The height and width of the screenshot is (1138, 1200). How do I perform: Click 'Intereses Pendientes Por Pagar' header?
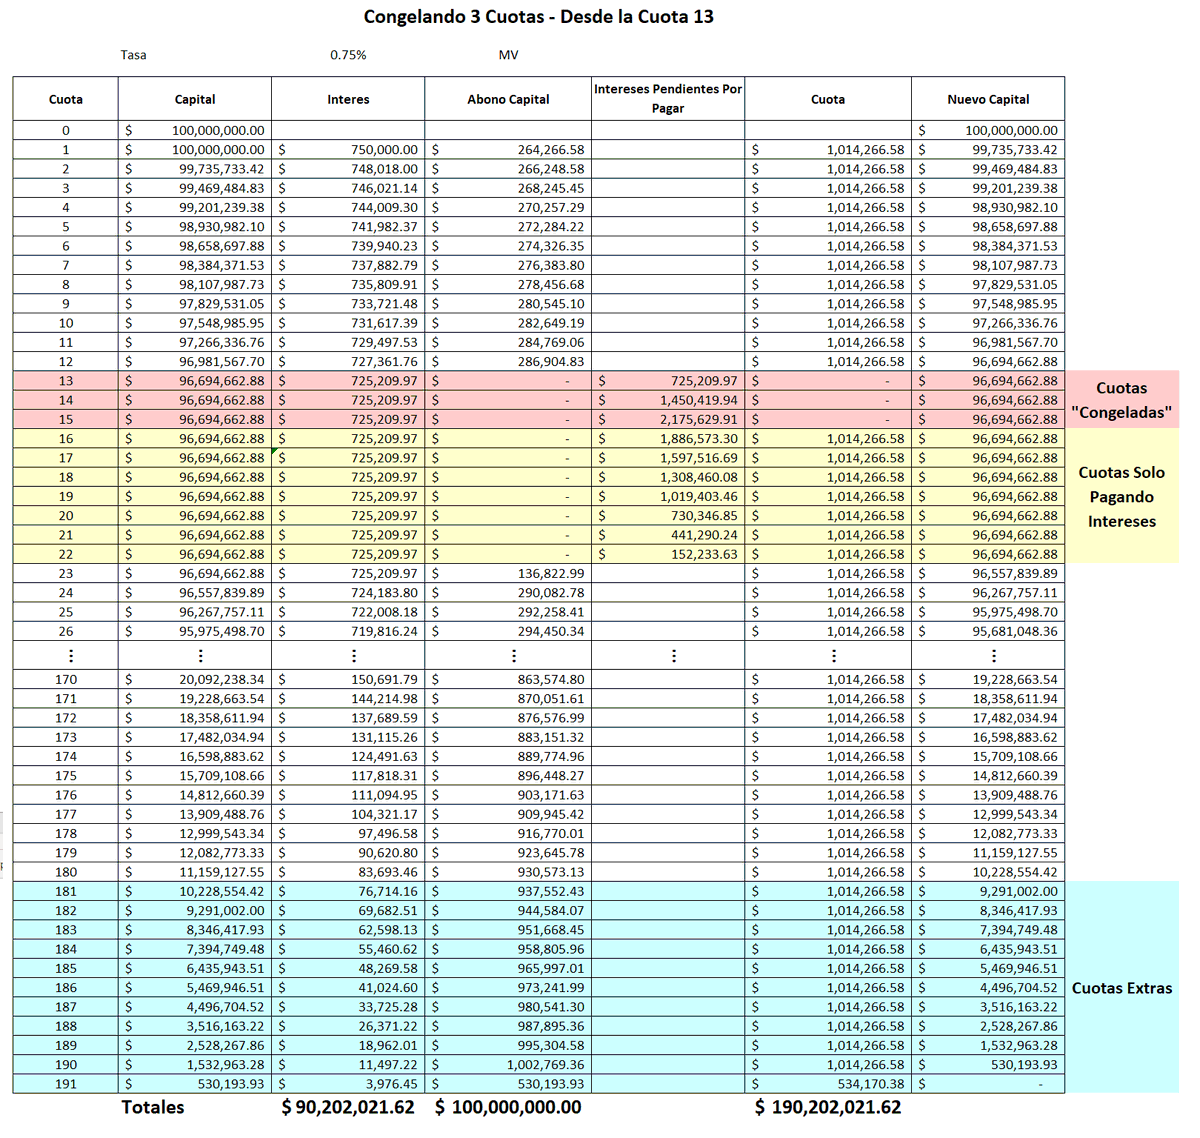668,99
